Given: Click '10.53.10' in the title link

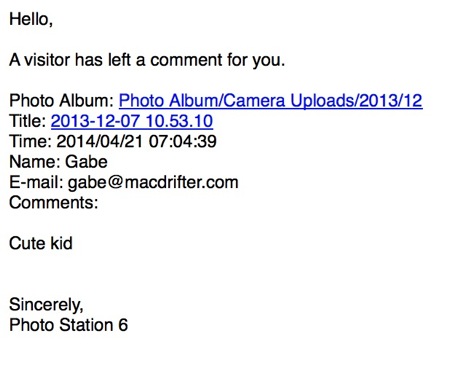Looking at the screenshot, I should coord(179,121).
